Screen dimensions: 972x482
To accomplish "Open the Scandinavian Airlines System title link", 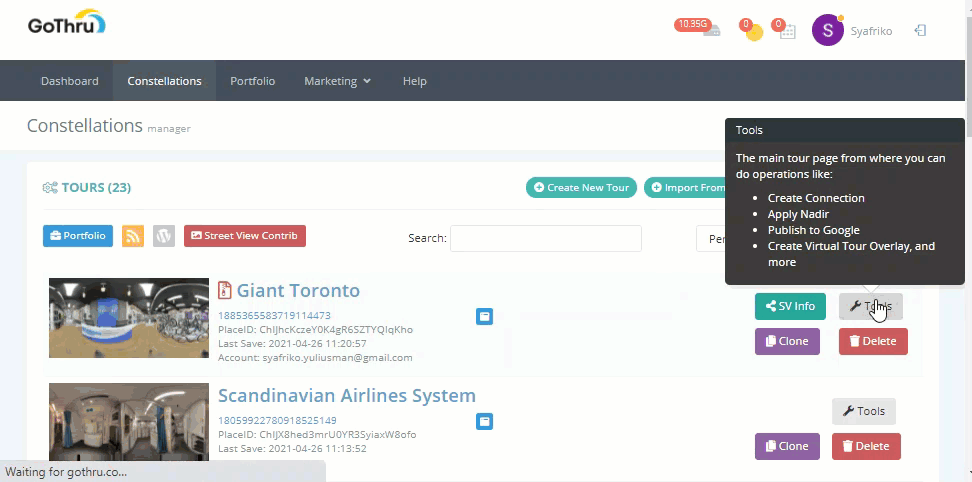I will (x=347, y=395).
